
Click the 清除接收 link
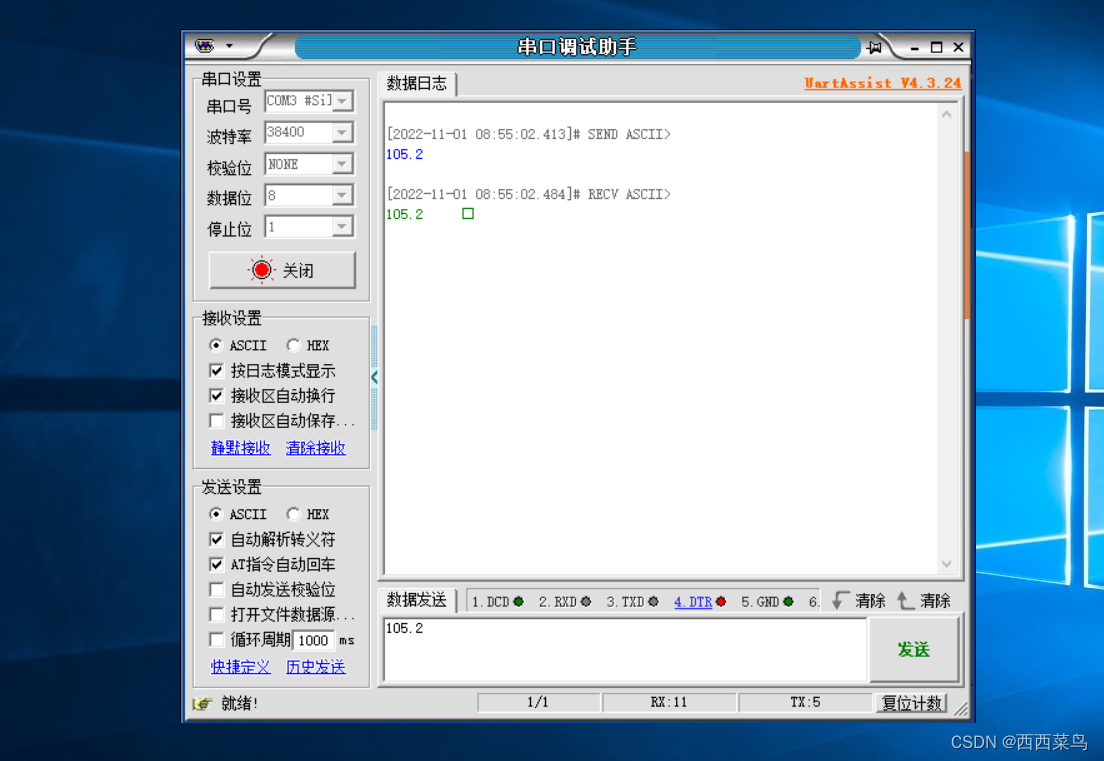pos(315,448)
